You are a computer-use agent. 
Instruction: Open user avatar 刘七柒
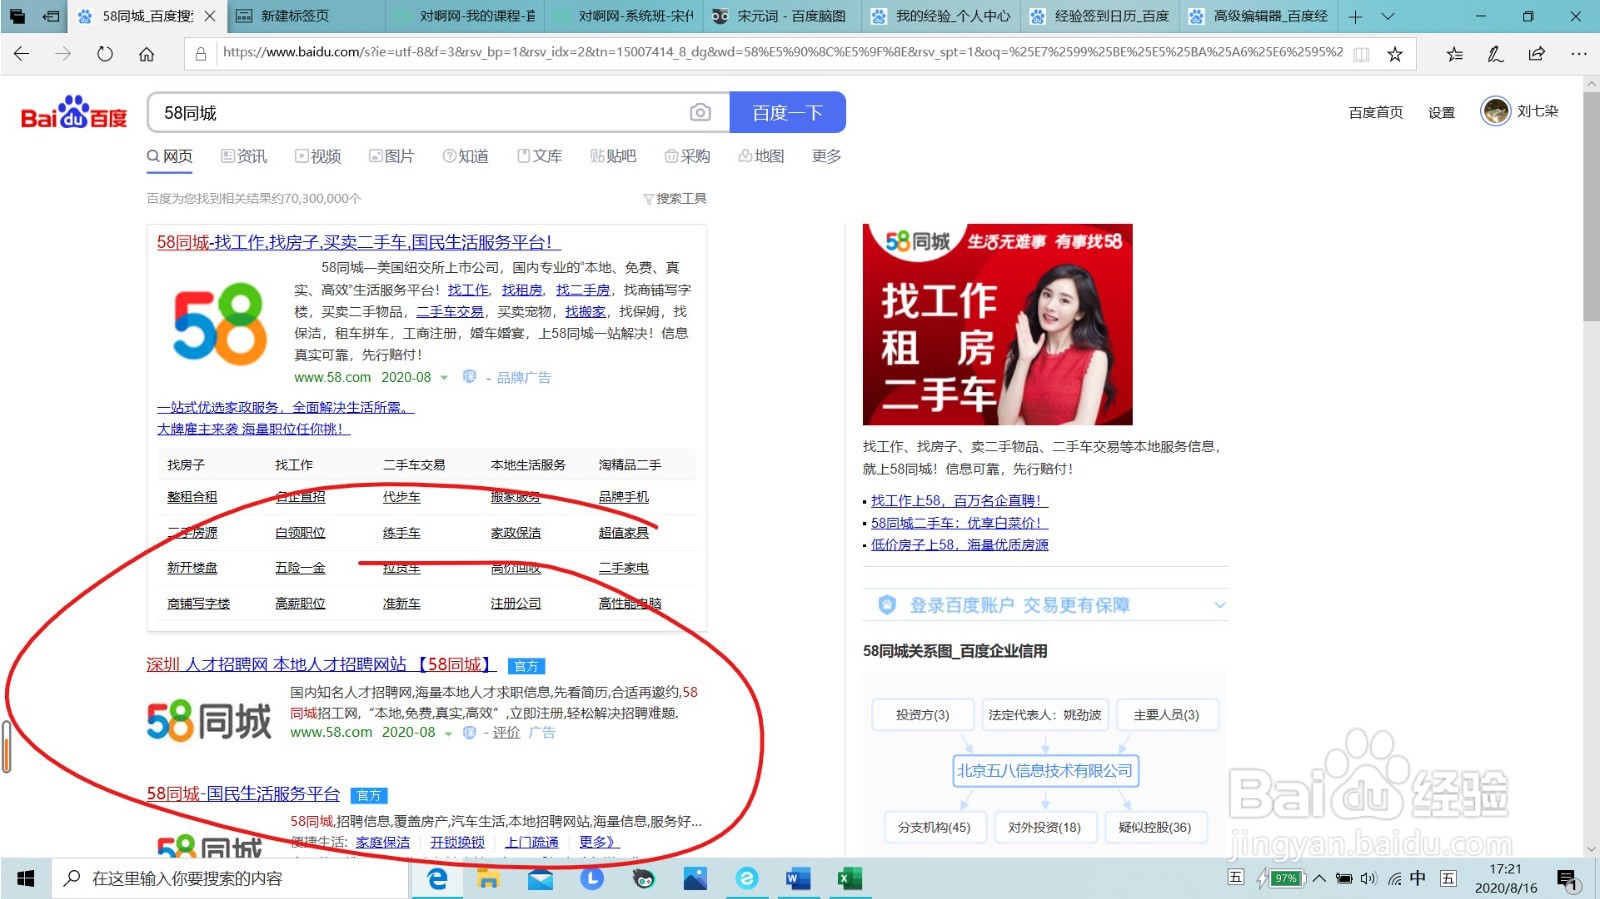[x=1496, y=111]
